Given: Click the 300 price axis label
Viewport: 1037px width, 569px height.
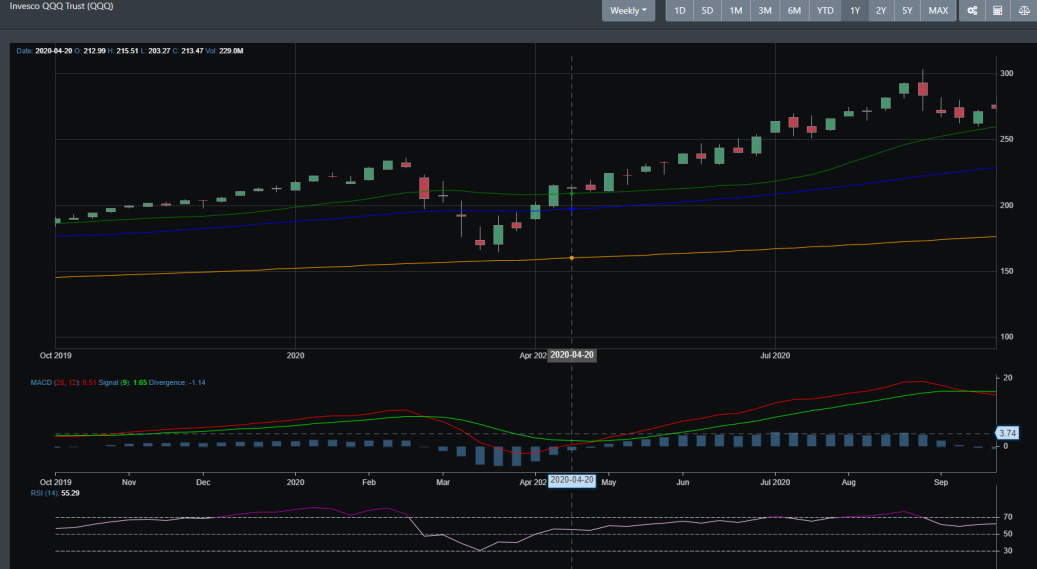Looking at the screenshot, I should click(1007, 73).
